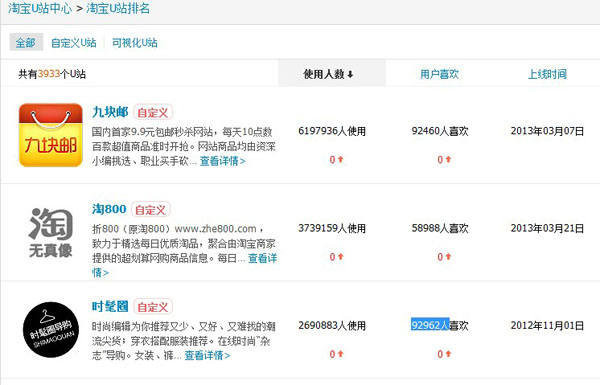Click the 58988人喜欢 count
The image size is (600, 385).
click(440, 228)
